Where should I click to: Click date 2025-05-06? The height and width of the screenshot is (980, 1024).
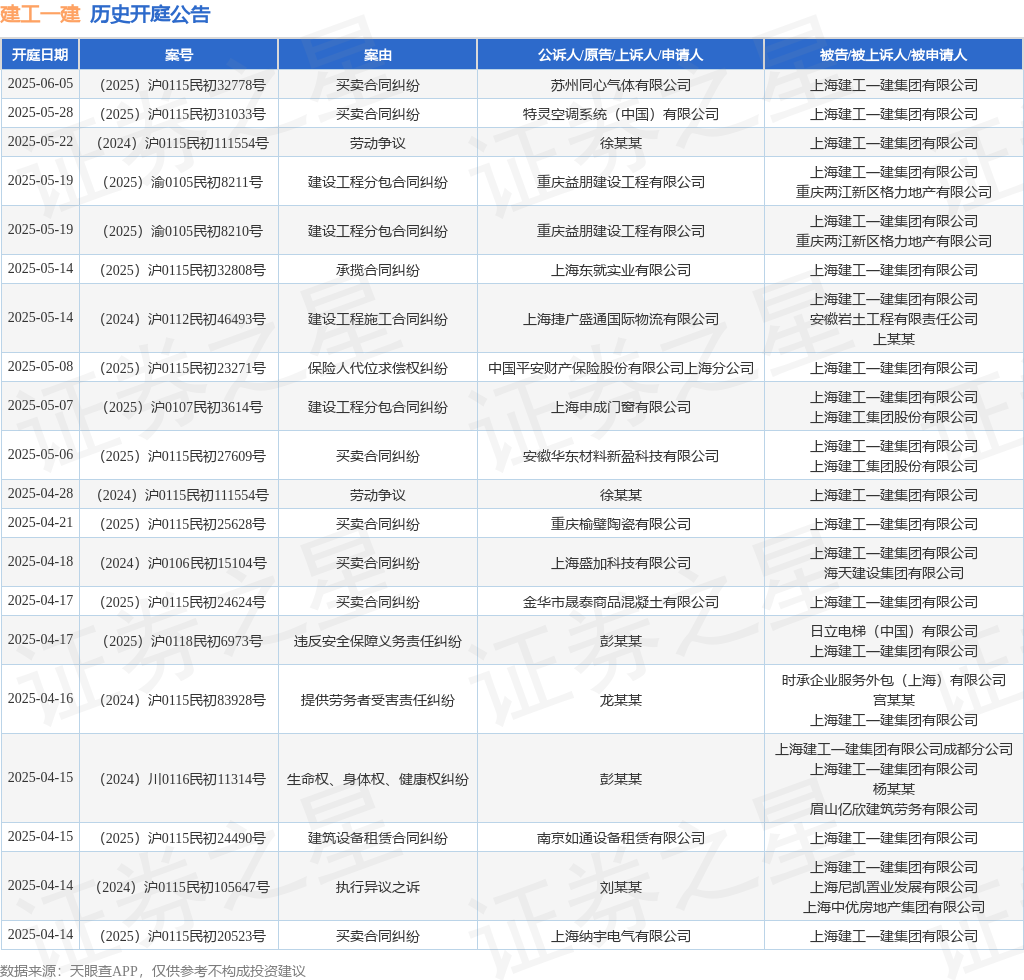[x=40, y=454]
